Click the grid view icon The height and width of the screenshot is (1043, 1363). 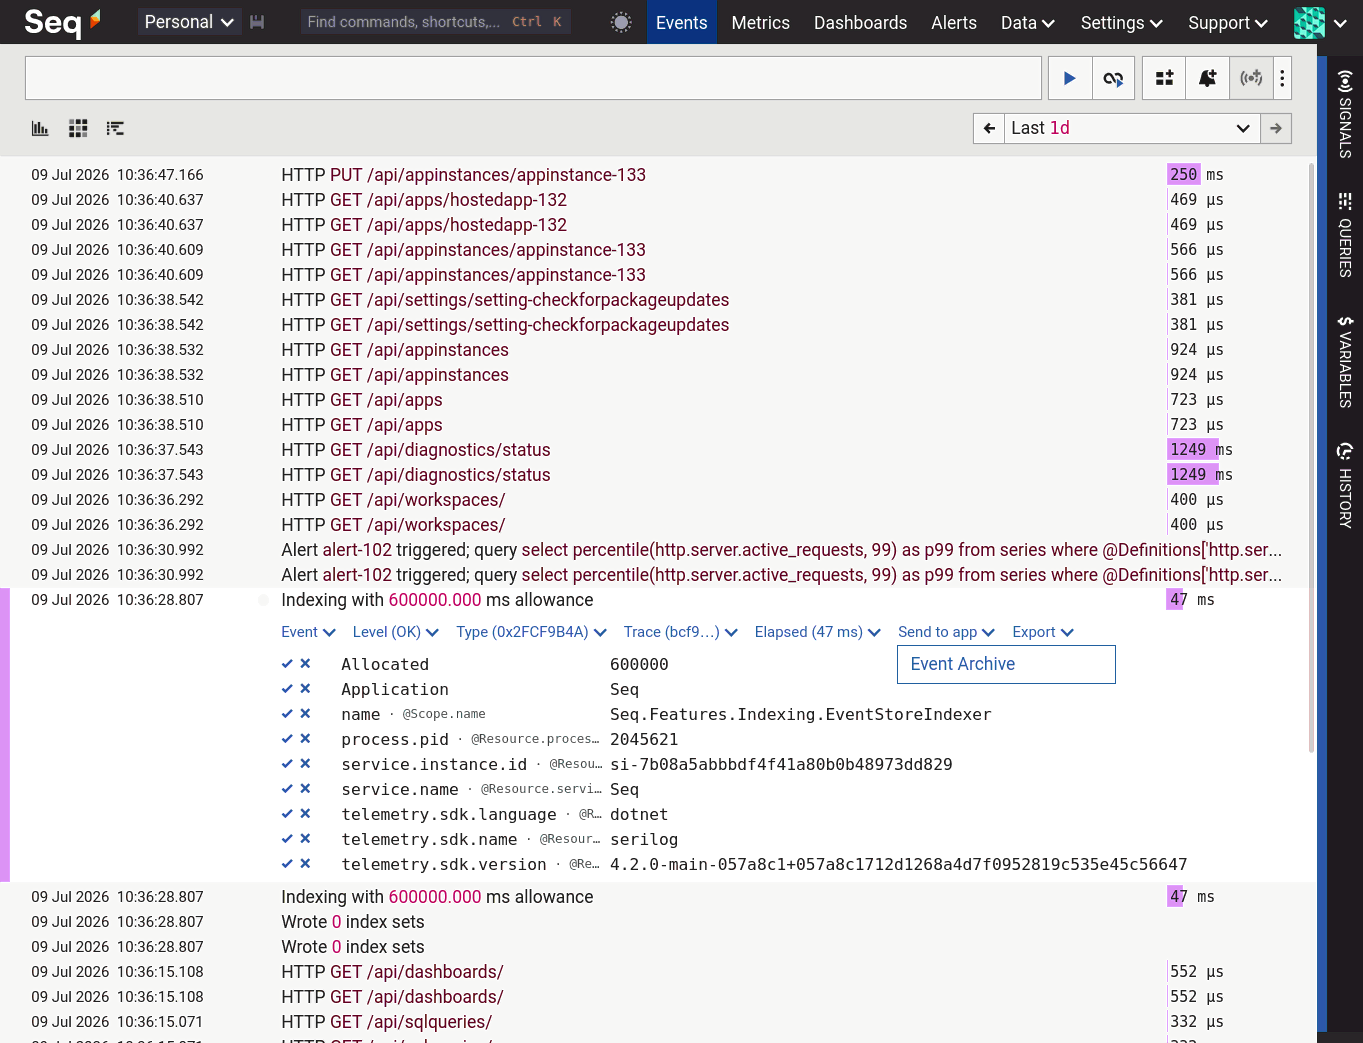click(x=78, y=128)
